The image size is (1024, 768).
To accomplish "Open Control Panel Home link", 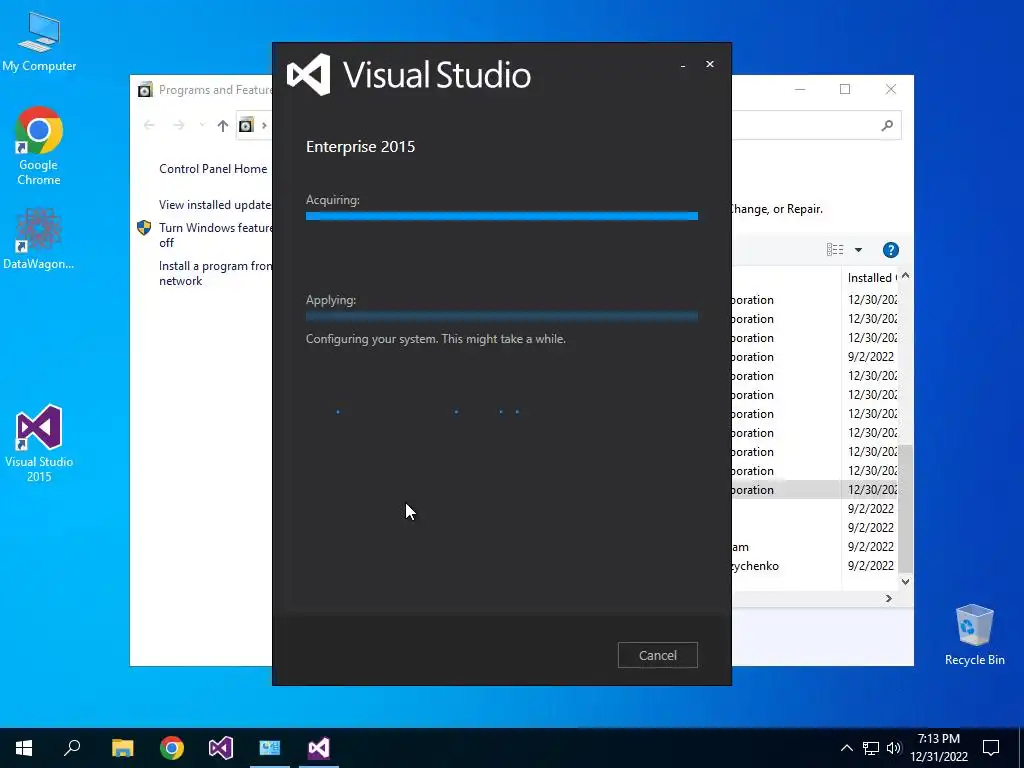I will tap(213, 168).
